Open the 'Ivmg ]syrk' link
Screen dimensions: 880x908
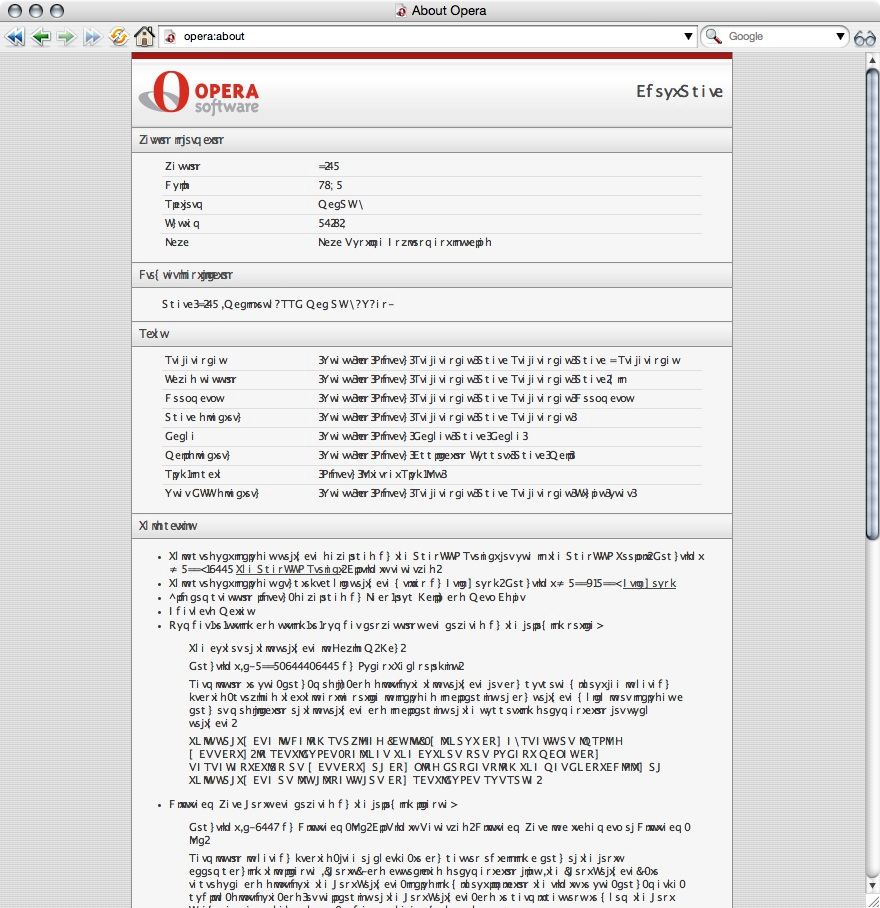pos(649,583)
